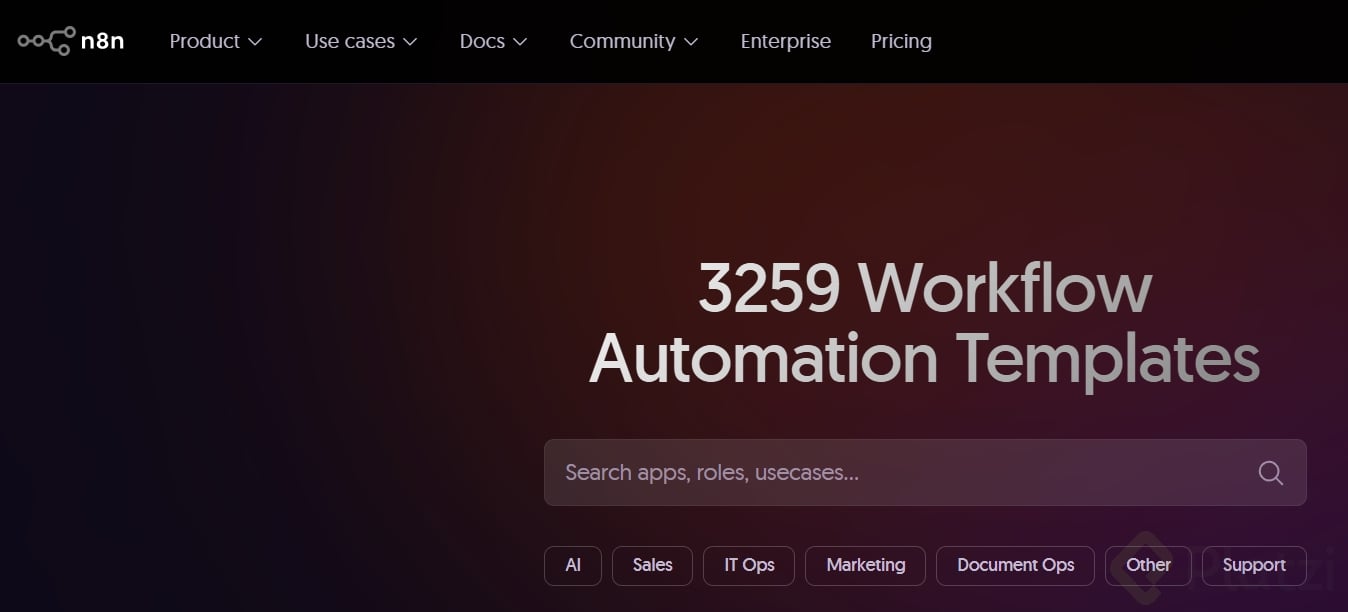This screenshot has height=612, width=1348.
Task: Click the 3259 Workflow Automation Templates heading
Action: point(925,323)
